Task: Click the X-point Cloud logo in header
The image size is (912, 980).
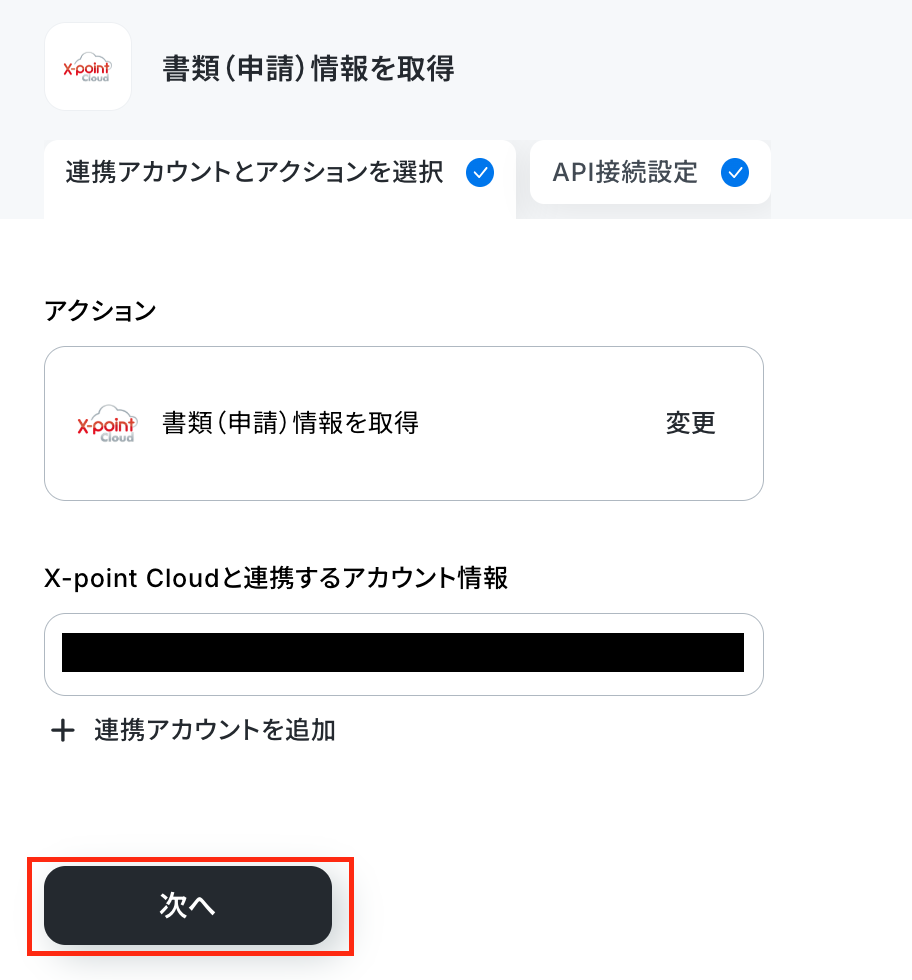Action: point(88,67)
